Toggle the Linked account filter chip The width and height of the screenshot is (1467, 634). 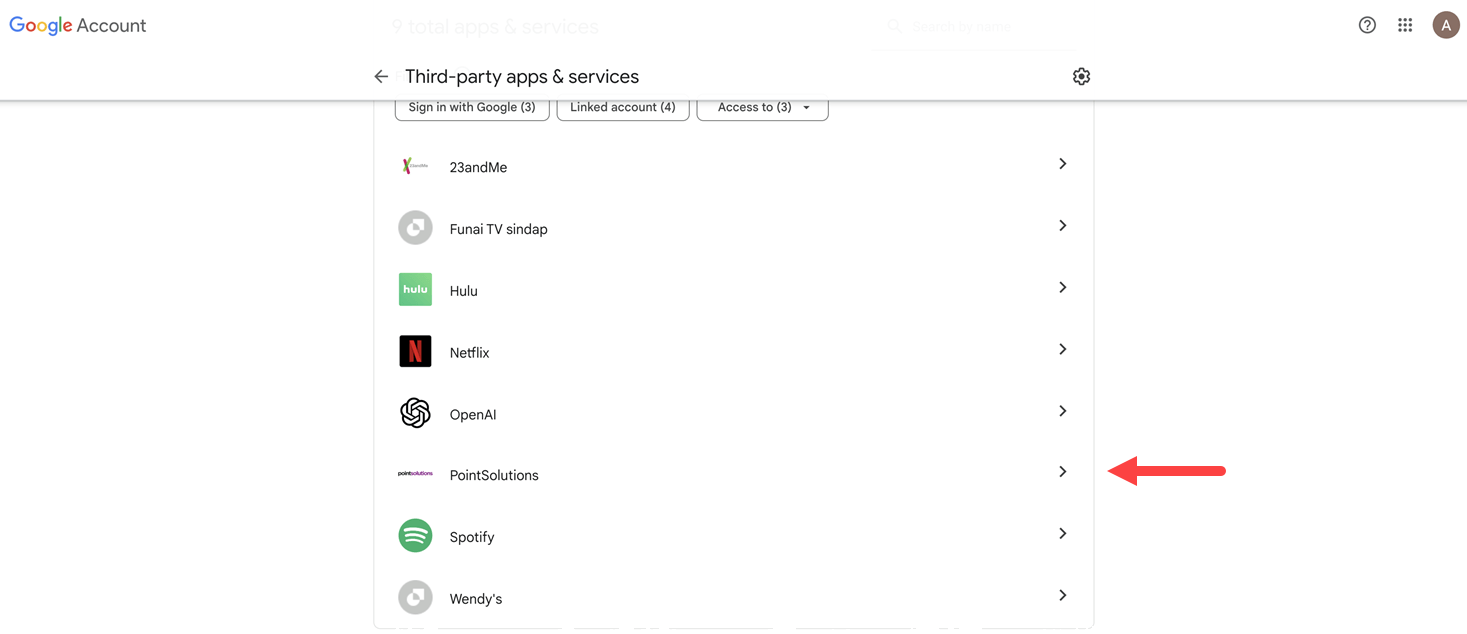(622, 107)
